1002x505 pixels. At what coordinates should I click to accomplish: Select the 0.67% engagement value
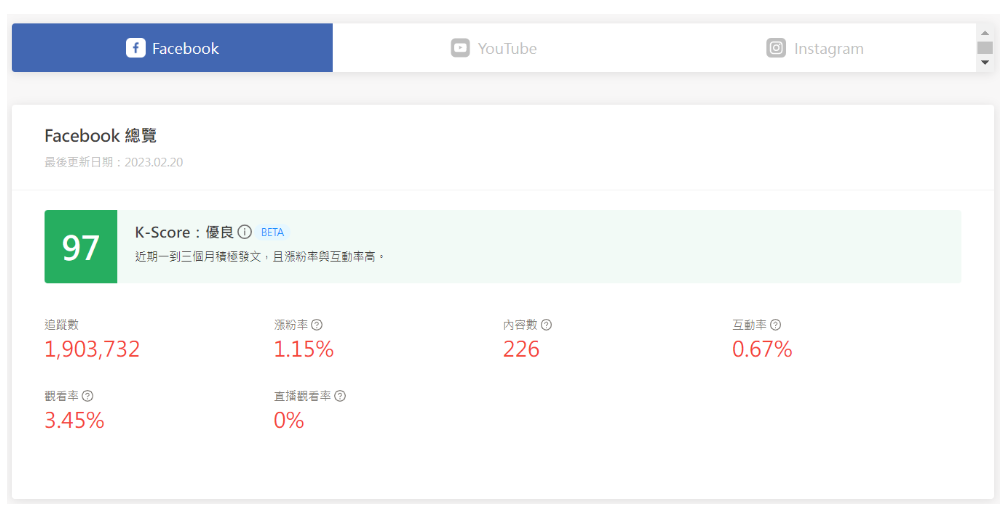tap(762, 349)
